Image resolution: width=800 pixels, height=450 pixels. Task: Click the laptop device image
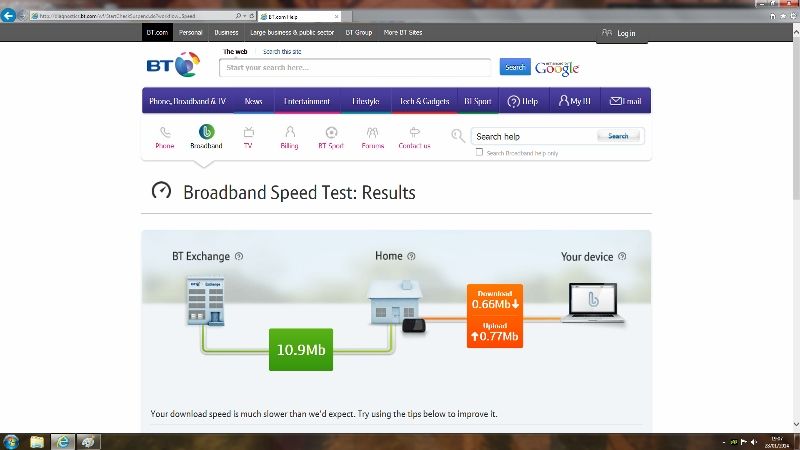click(593, 303)
